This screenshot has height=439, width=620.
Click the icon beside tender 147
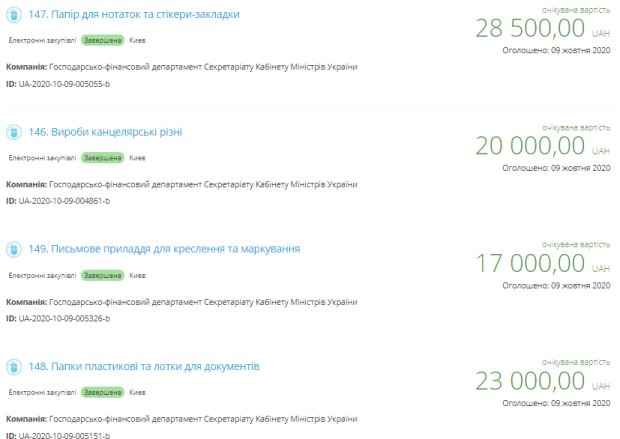pyautogui.click(x=15, y=16)
